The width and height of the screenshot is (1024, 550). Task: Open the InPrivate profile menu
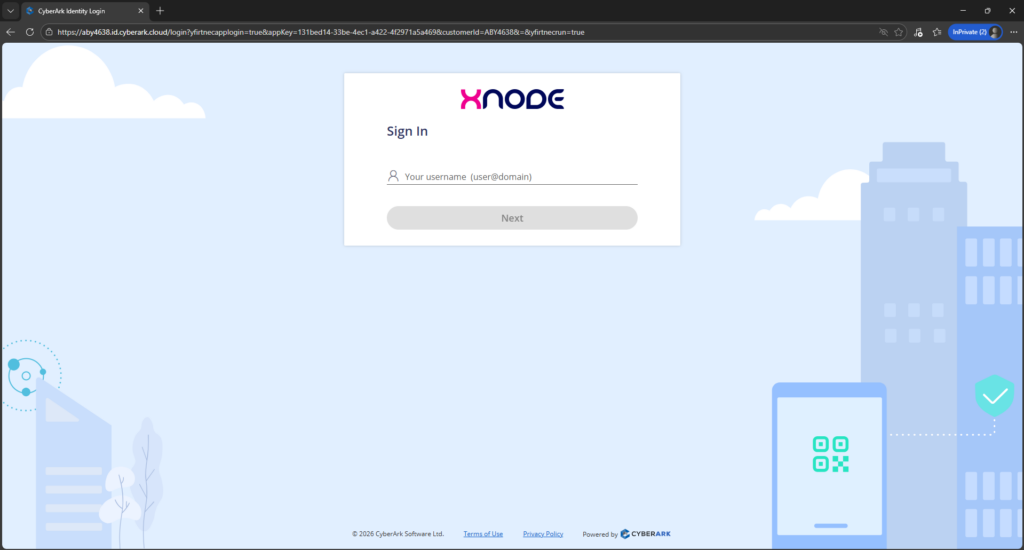click(x=974, y=32)
